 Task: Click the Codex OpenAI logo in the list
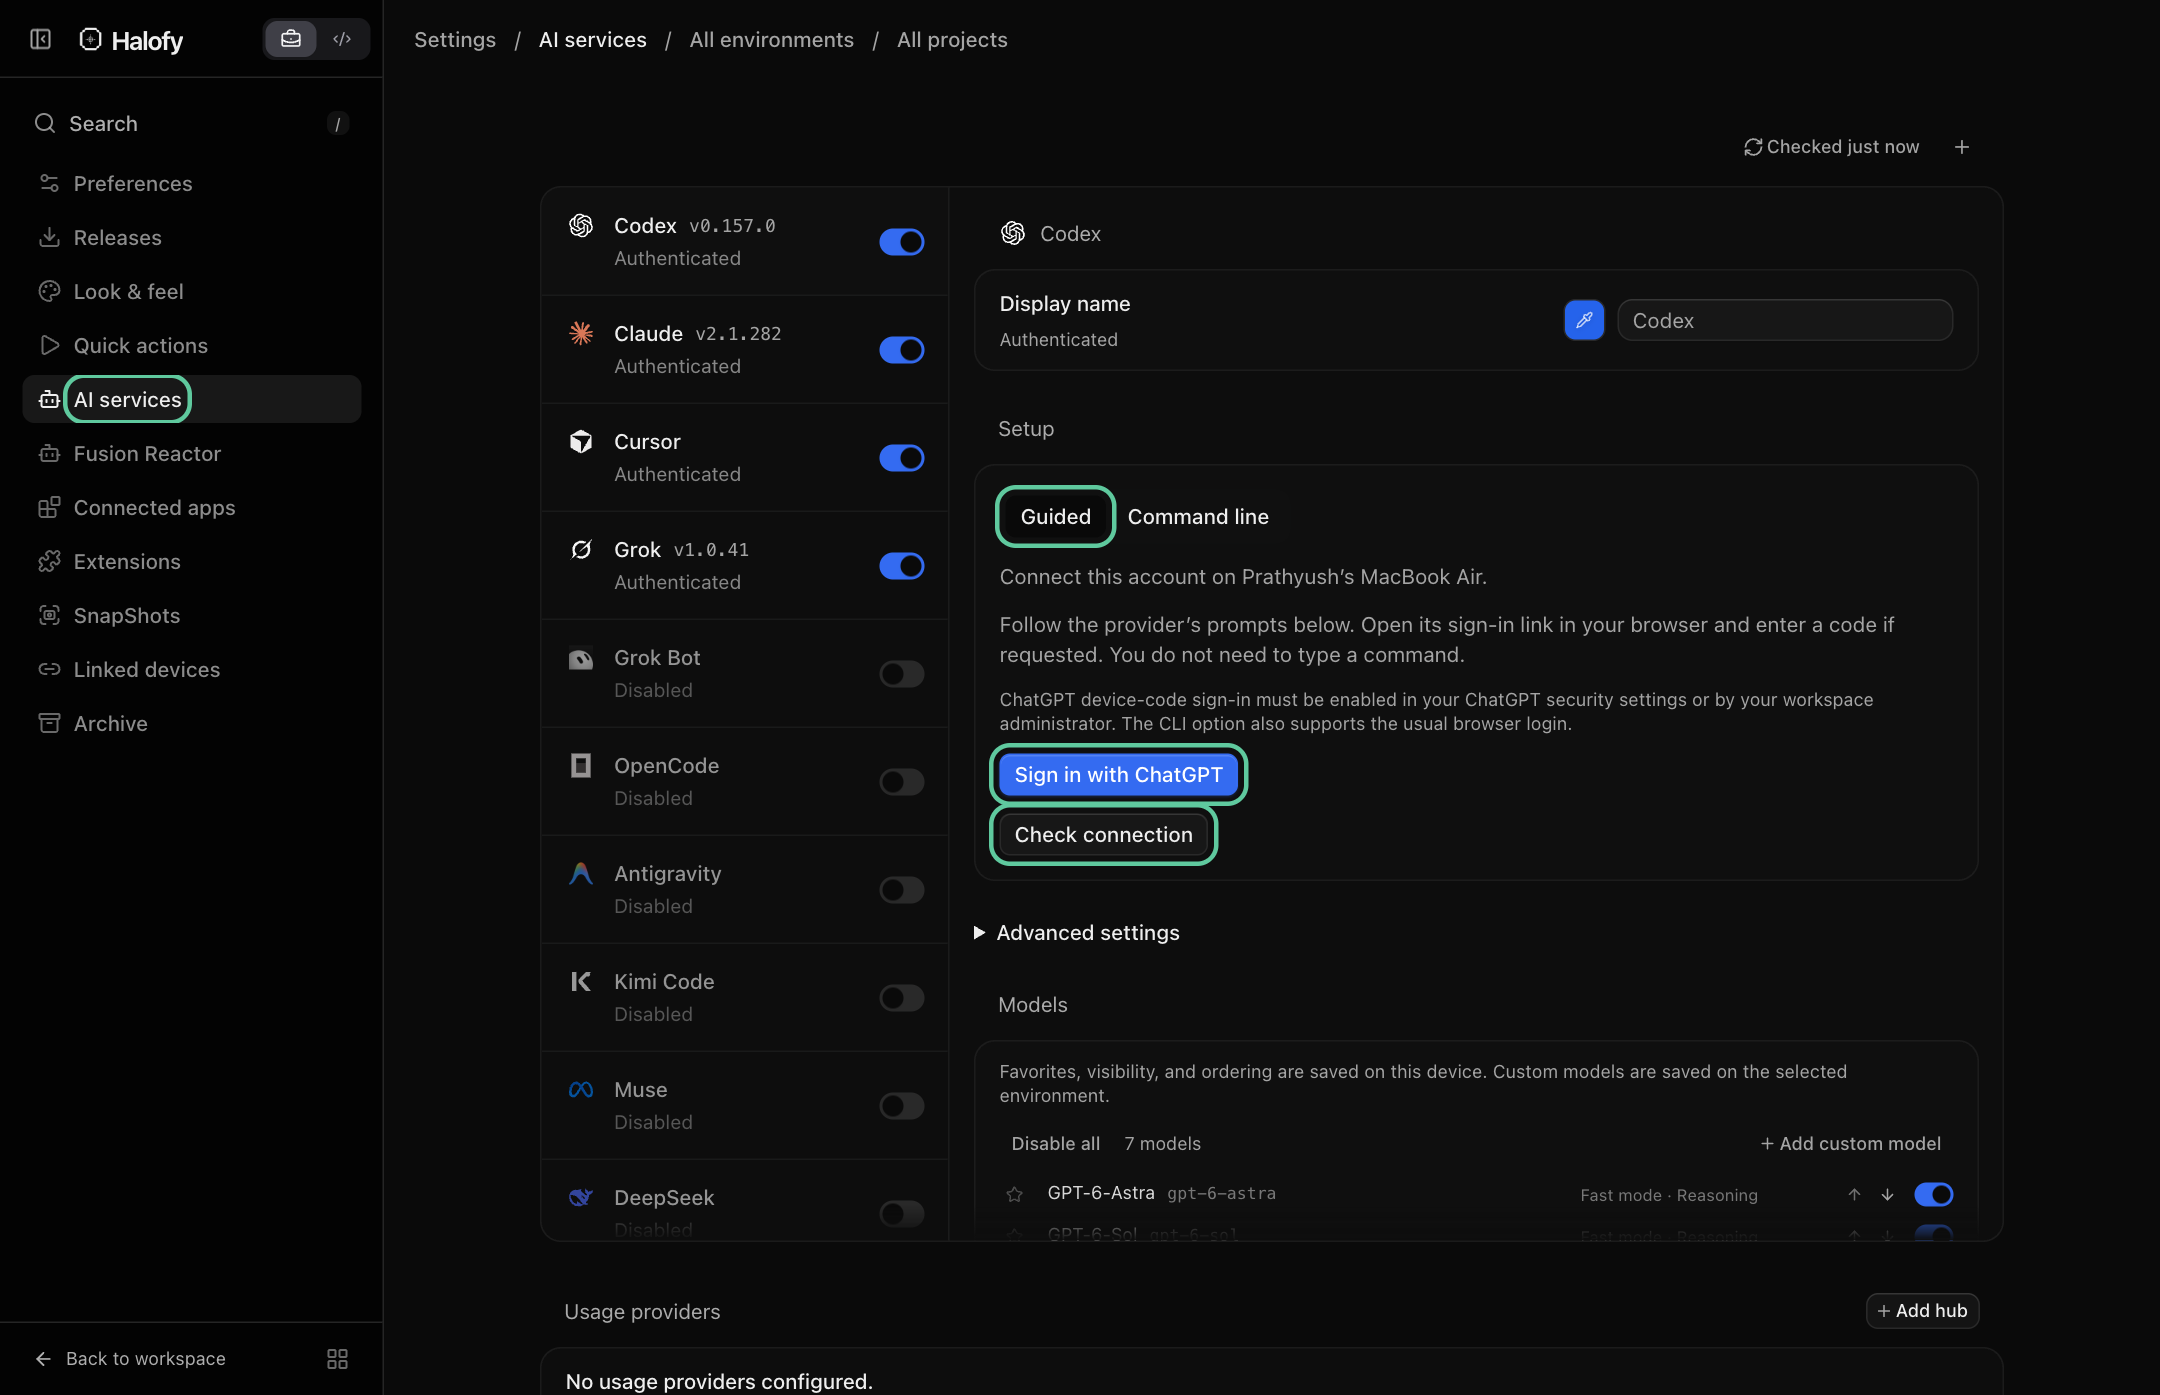click(x=581, y=225)
